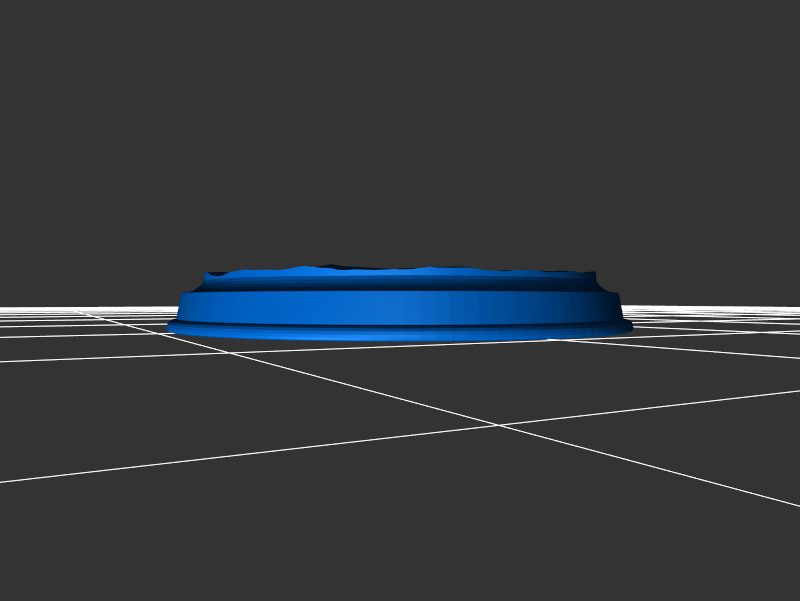Click the grid line intersection in the foreground
The width and height of the screenshot is (800, 601).
pos(499,425)
